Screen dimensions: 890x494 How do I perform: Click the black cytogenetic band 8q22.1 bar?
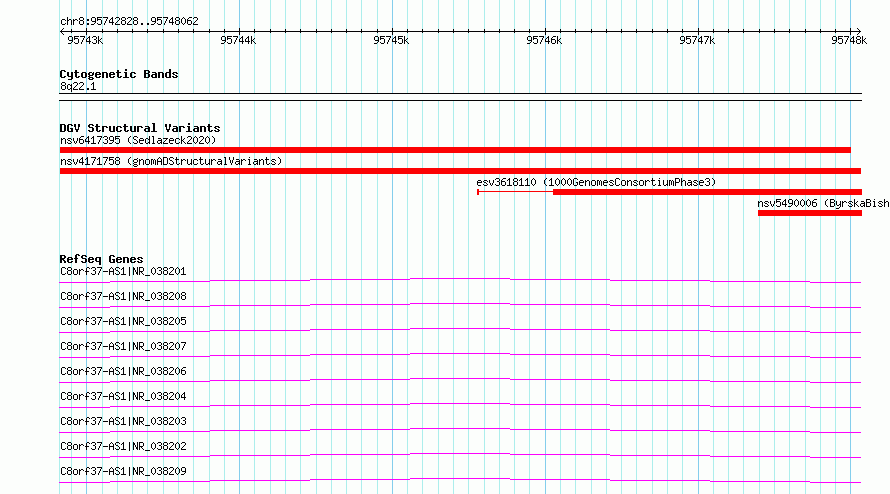pos(460,97)
